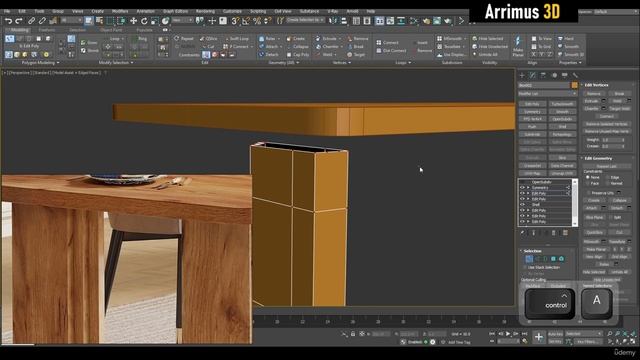Select Polygon sub-object level in Selection rollout

[x=553, y=259]
